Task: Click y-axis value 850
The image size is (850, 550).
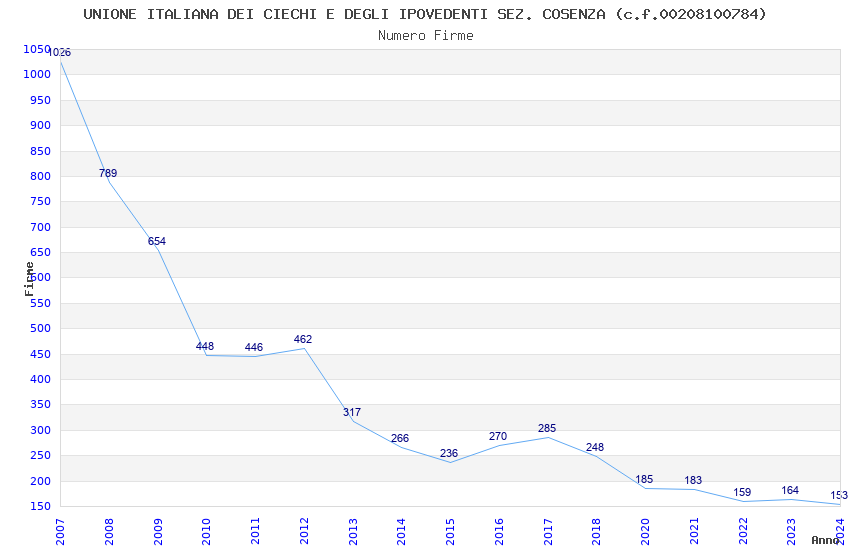Action: pos(40,151)
